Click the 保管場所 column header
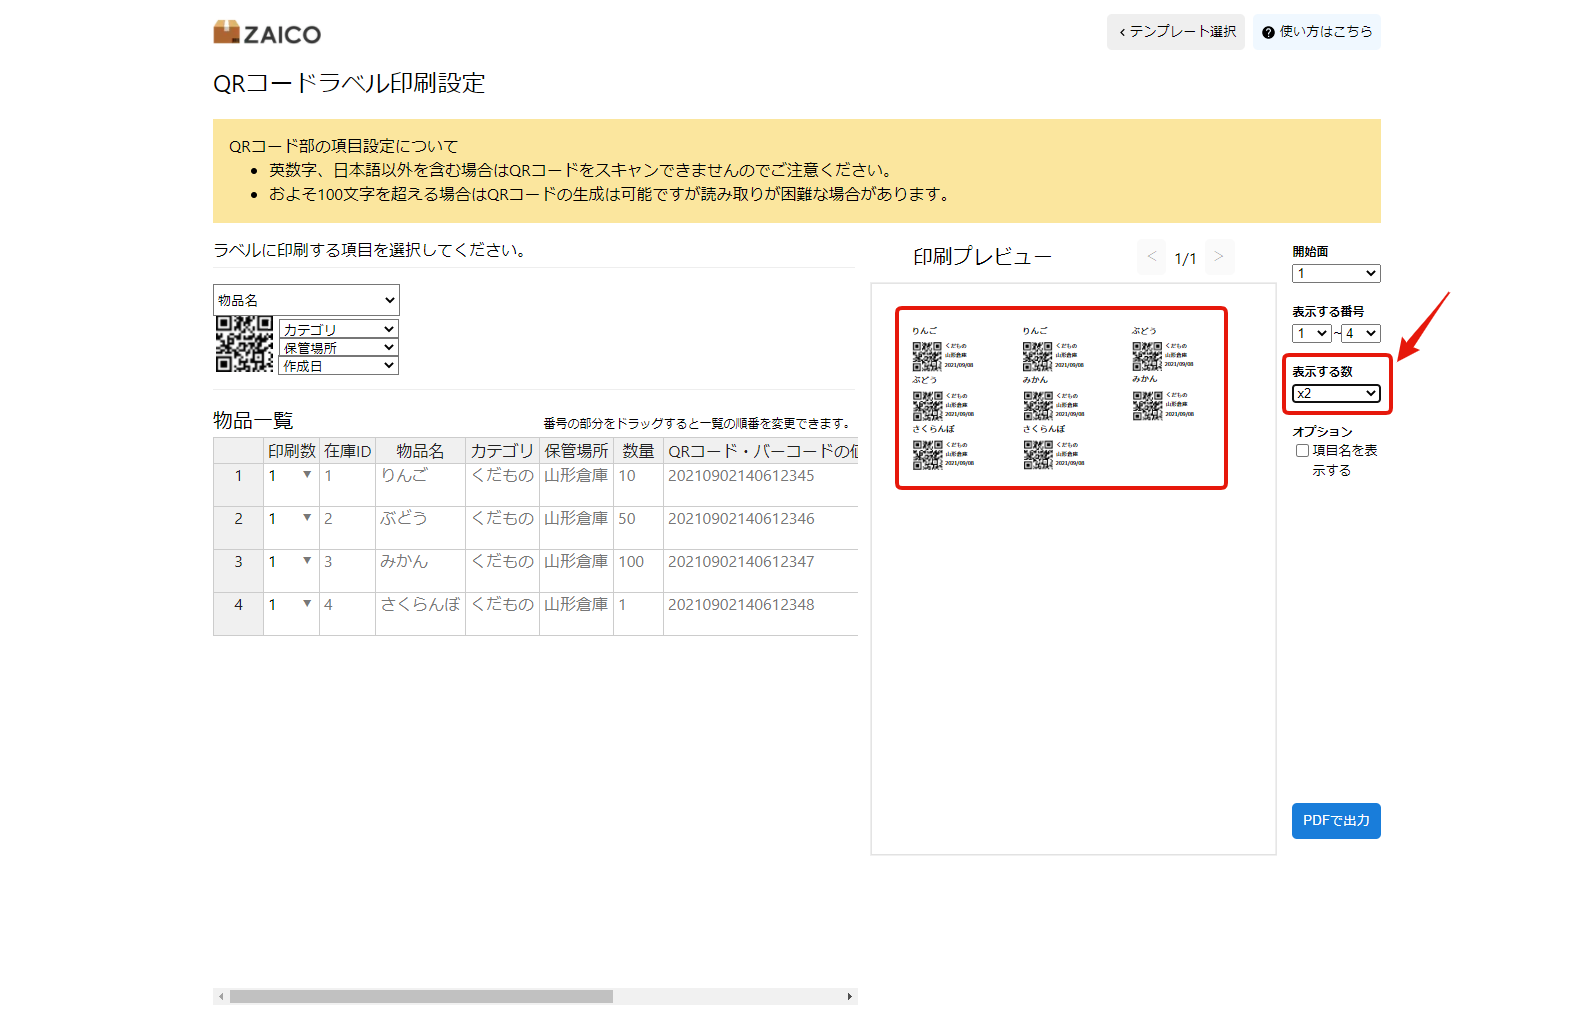The height and width of the screenshot is (1014, 1593). pos(576,451)
